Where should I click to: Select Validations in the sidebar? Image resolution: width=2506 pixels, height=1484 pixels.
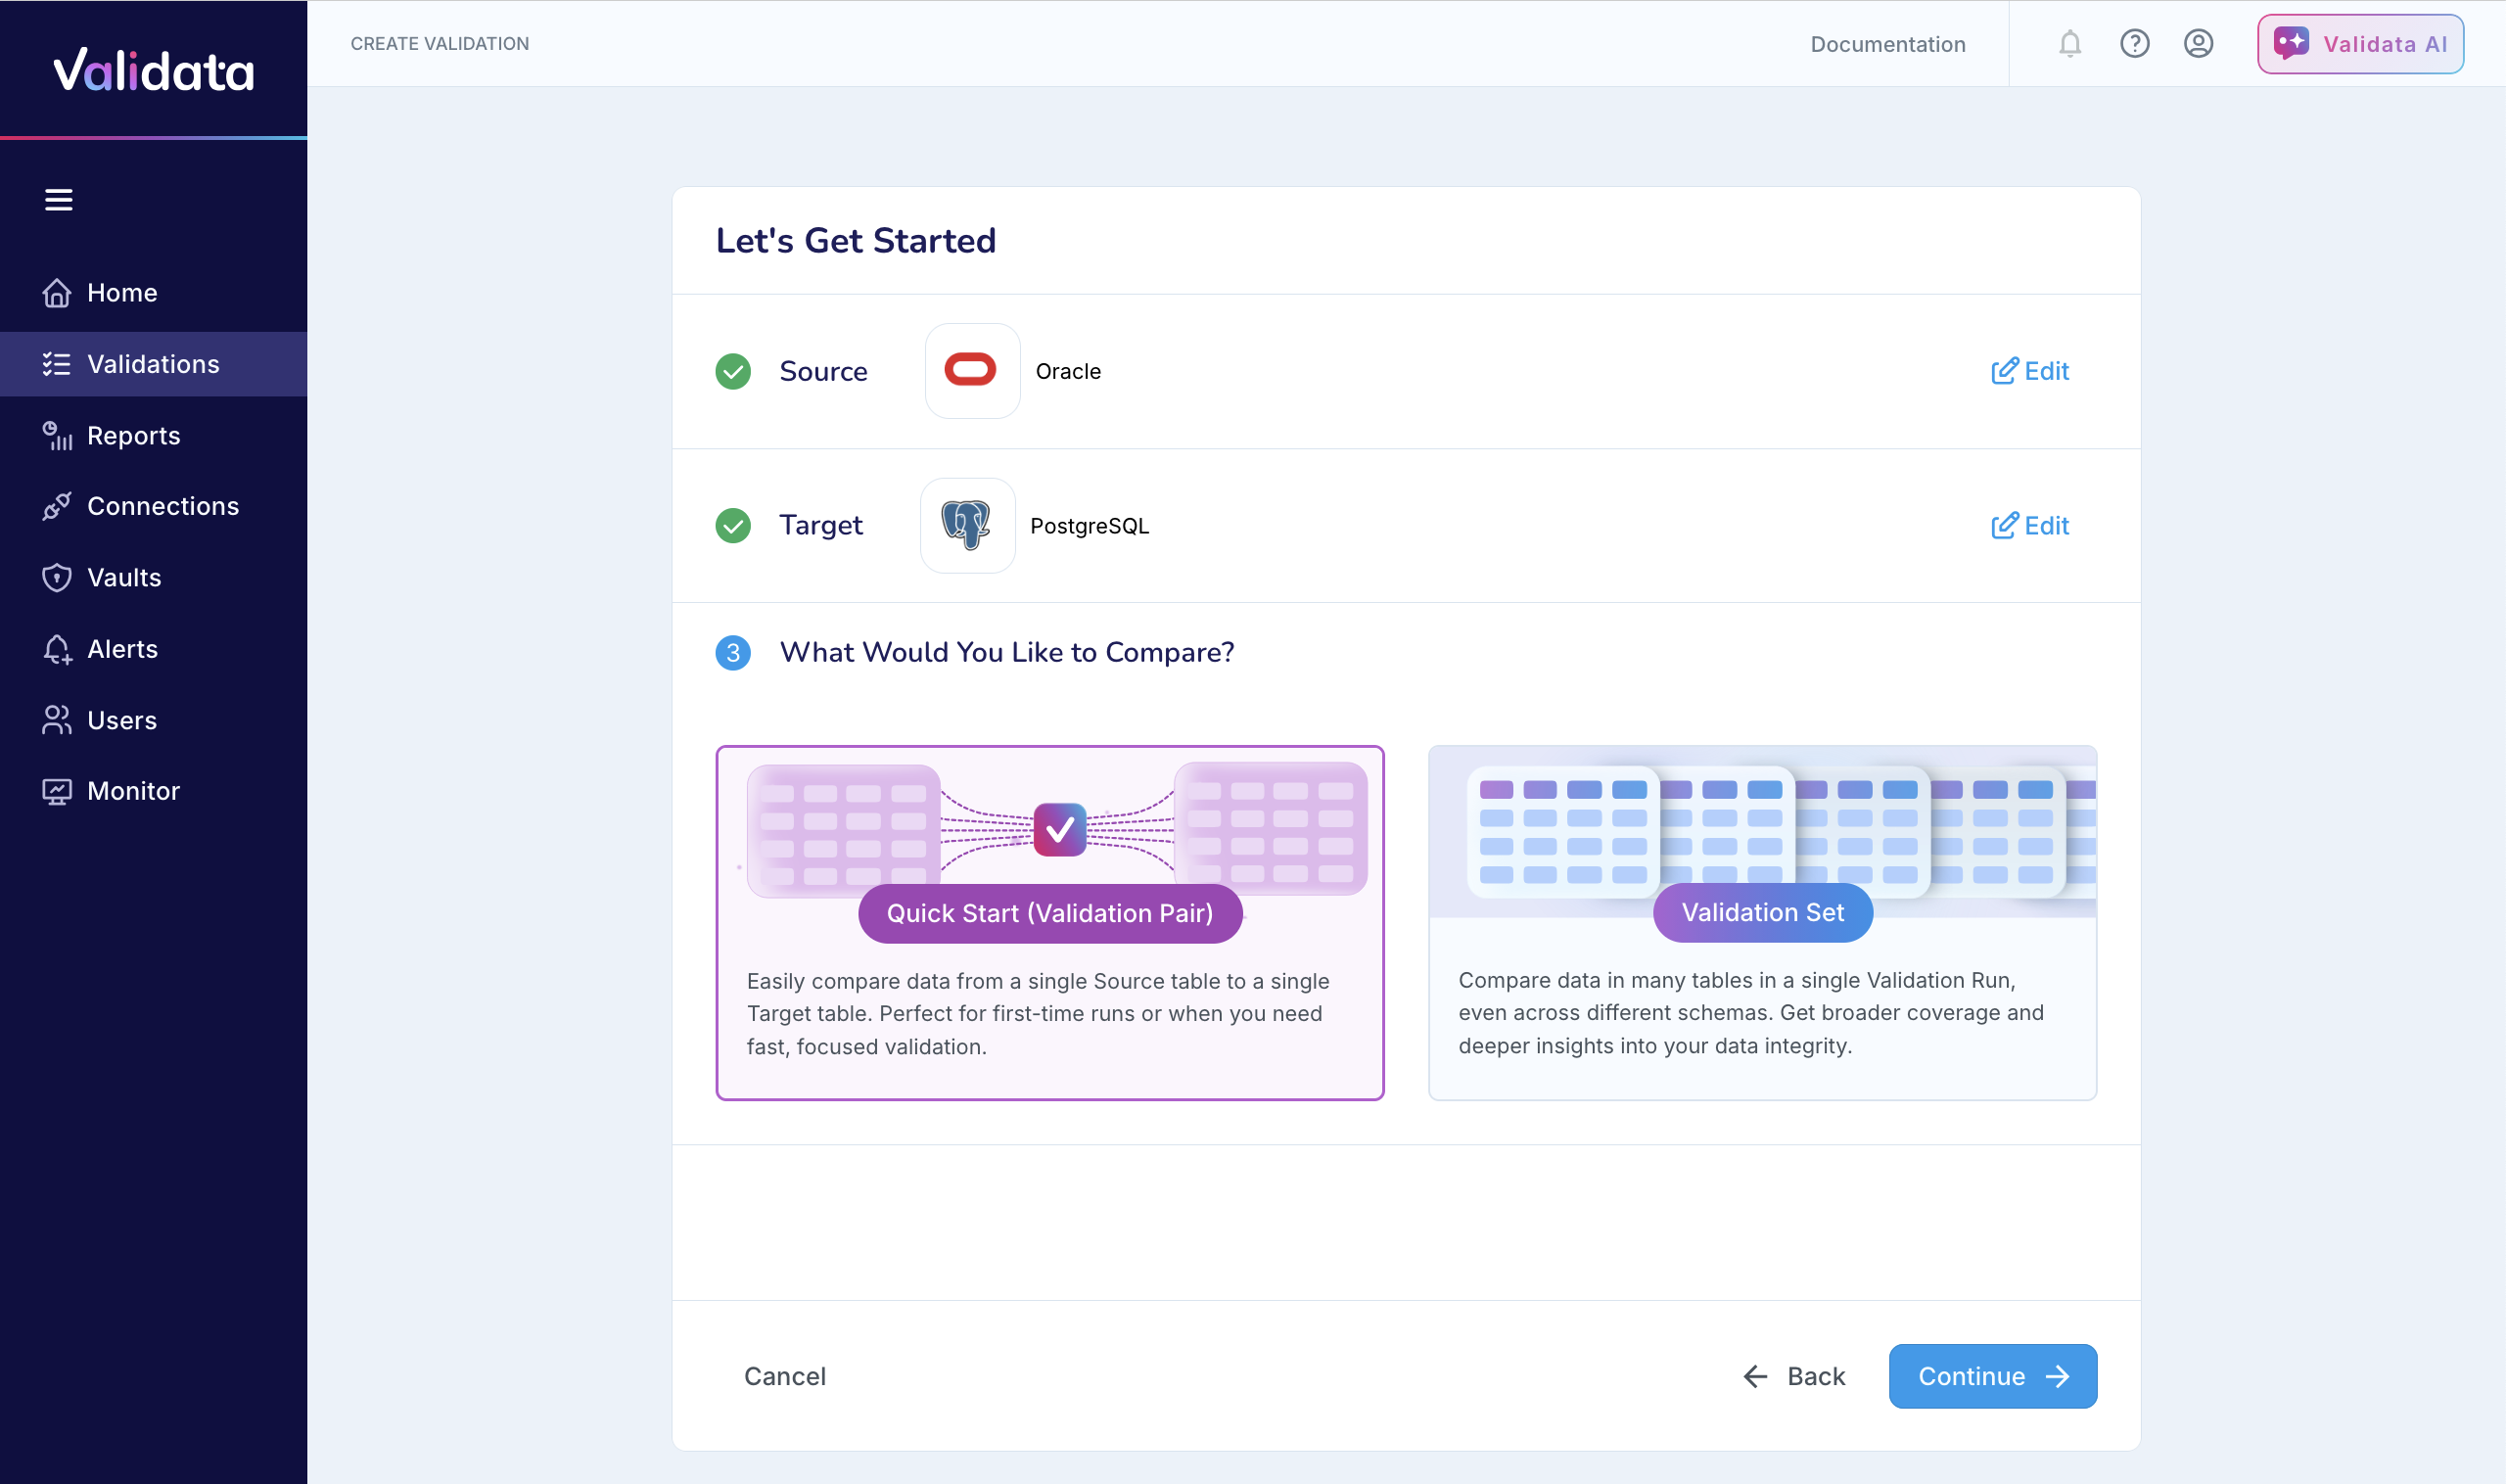click(153, 363)
